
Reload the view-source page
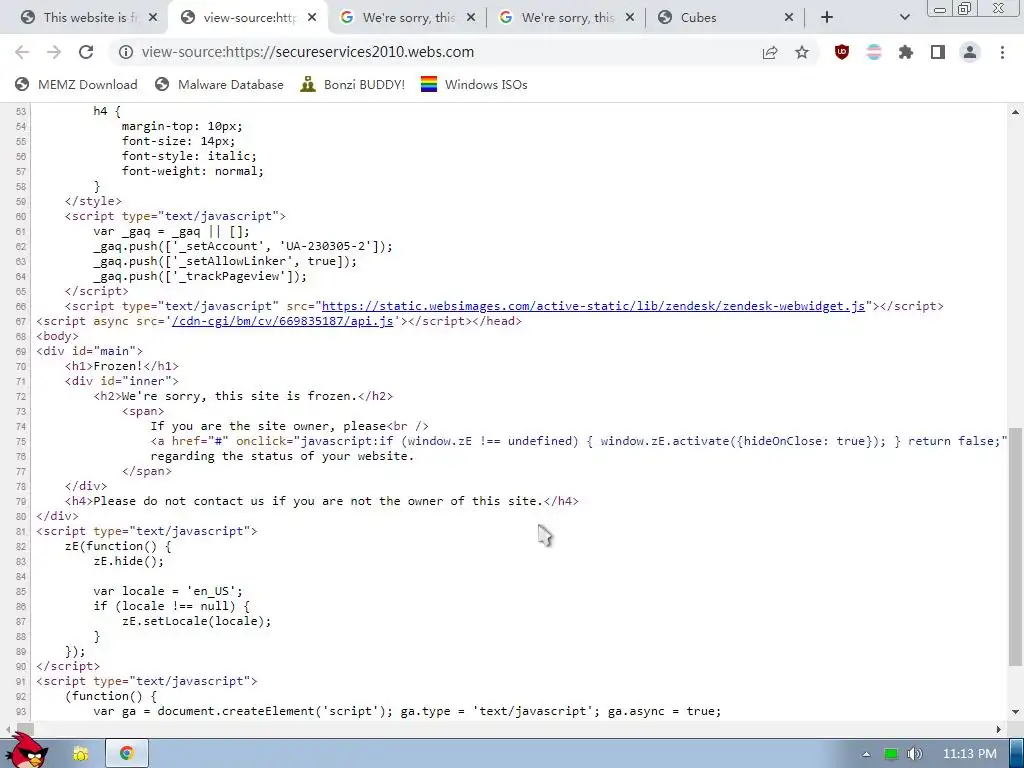pyautogui.click(x=86, y=52)
